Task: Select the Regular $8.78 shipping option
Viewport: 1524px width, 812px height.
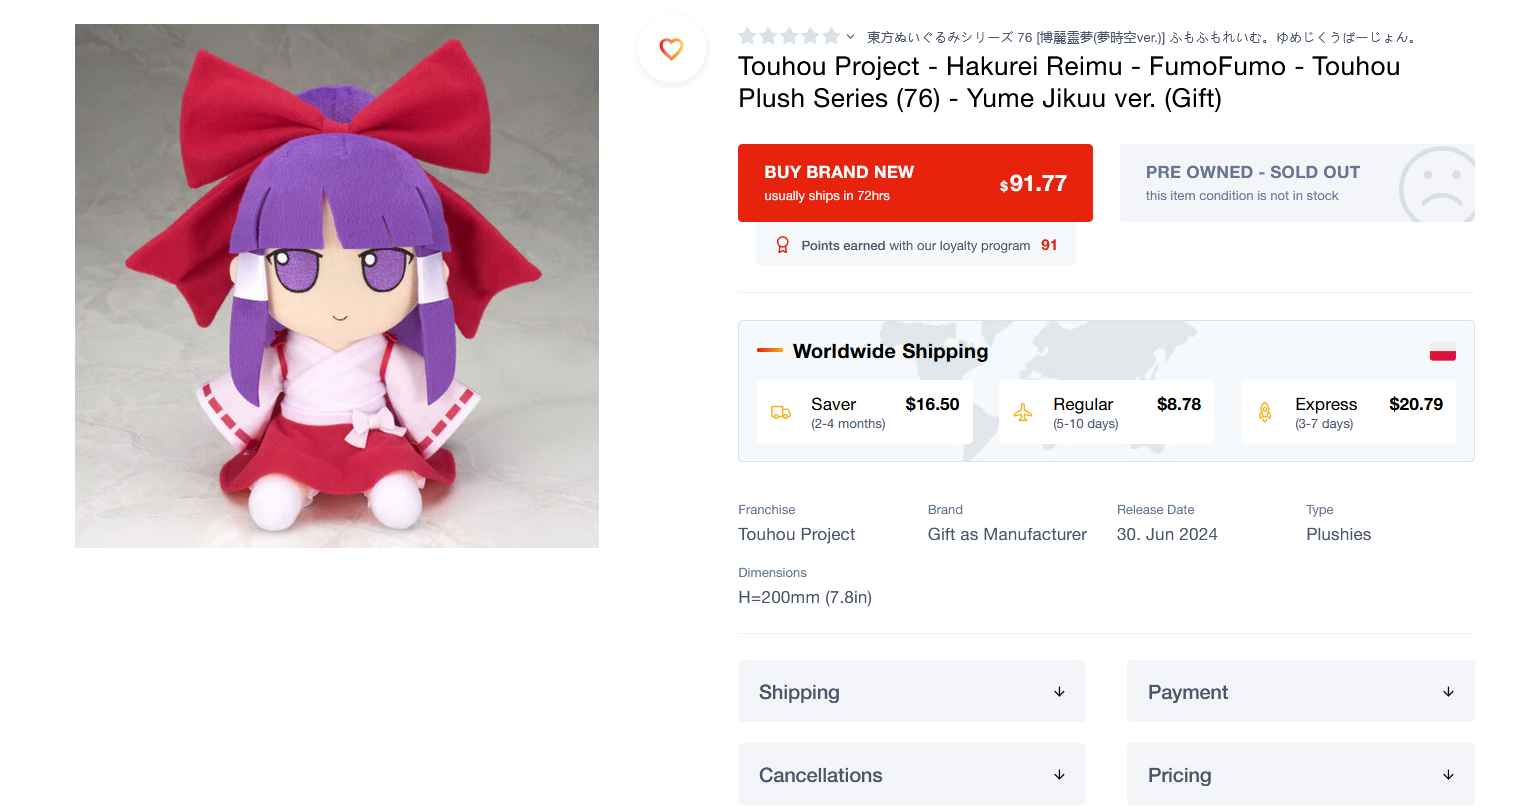Action: click(1106, 412)
